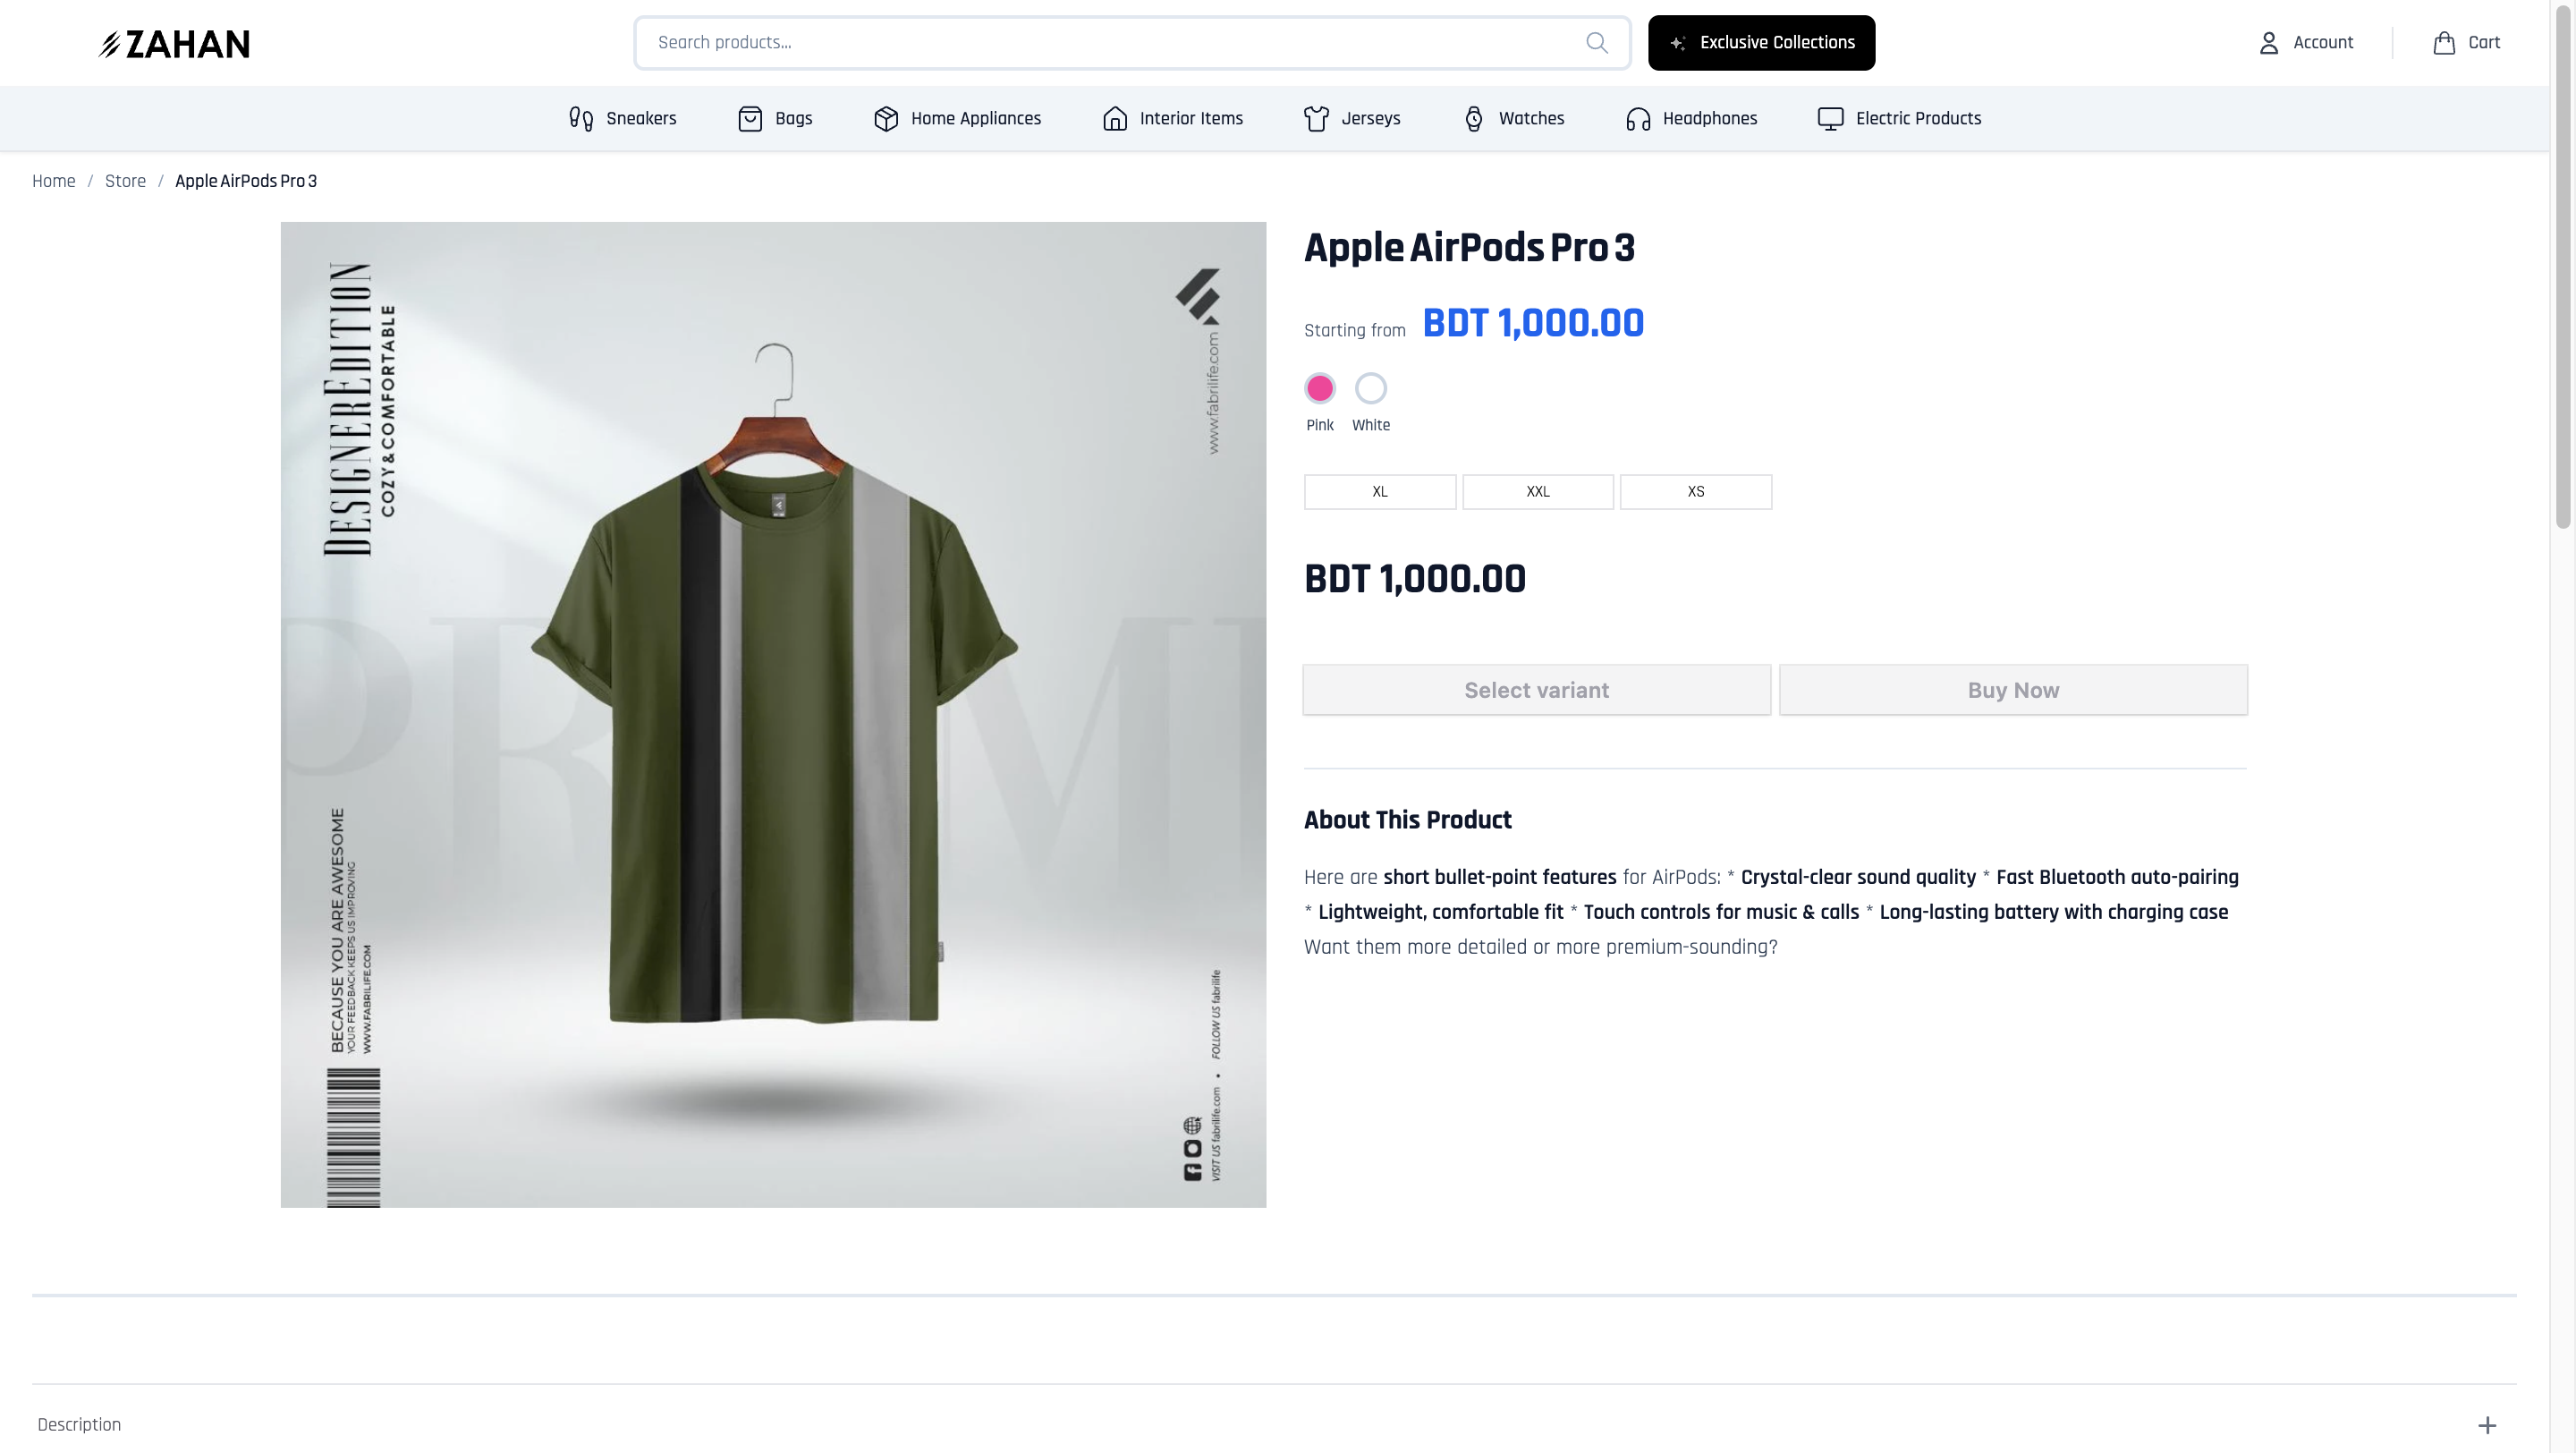Select the XL size option
Viewport: 2576px width, 1453px height.
(x=1379, y=492)
